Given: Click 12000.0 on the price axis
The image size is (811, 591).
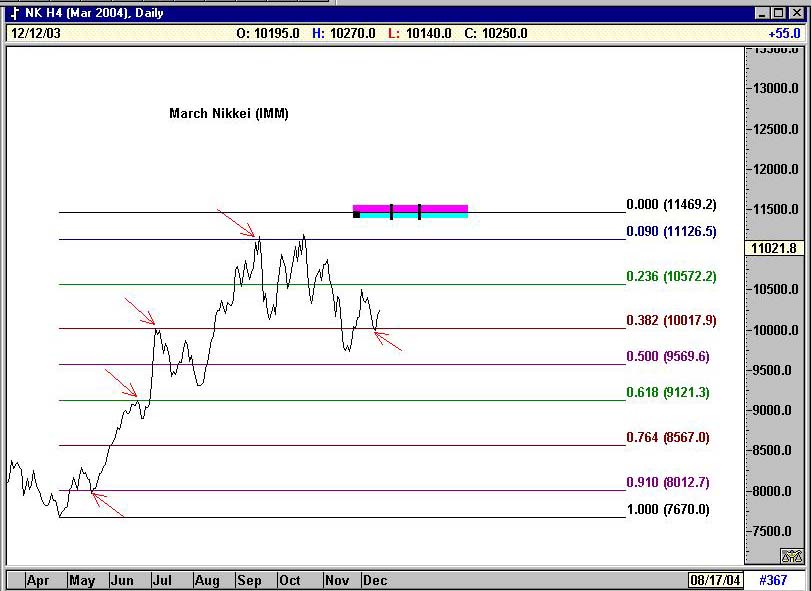Looking at the screenshot, I should coord(775,169).
